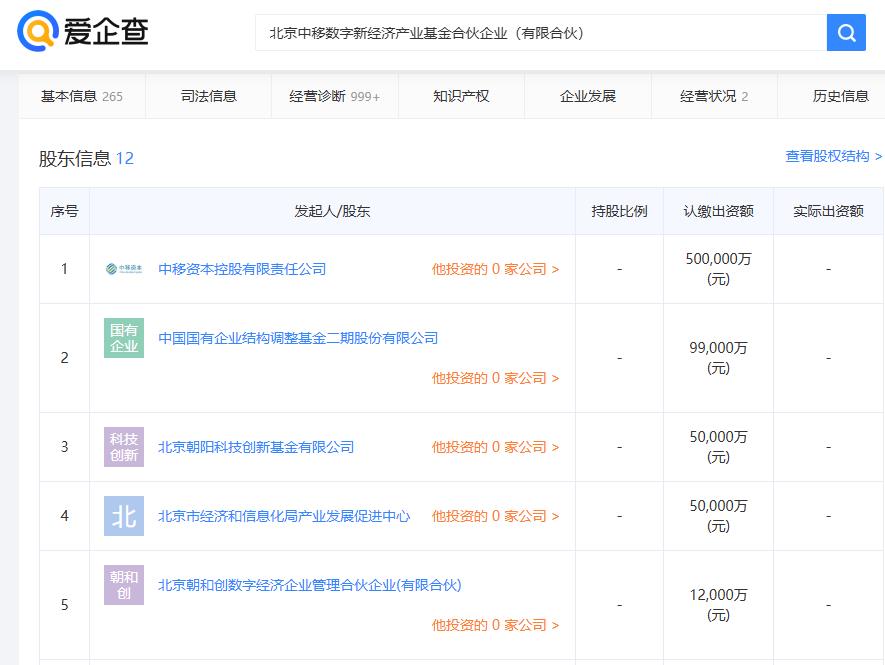Image resolution: width=885 pixels, height=665 pixels.
Task: Open the 司法信息 tab
Action: coord(208,96)
